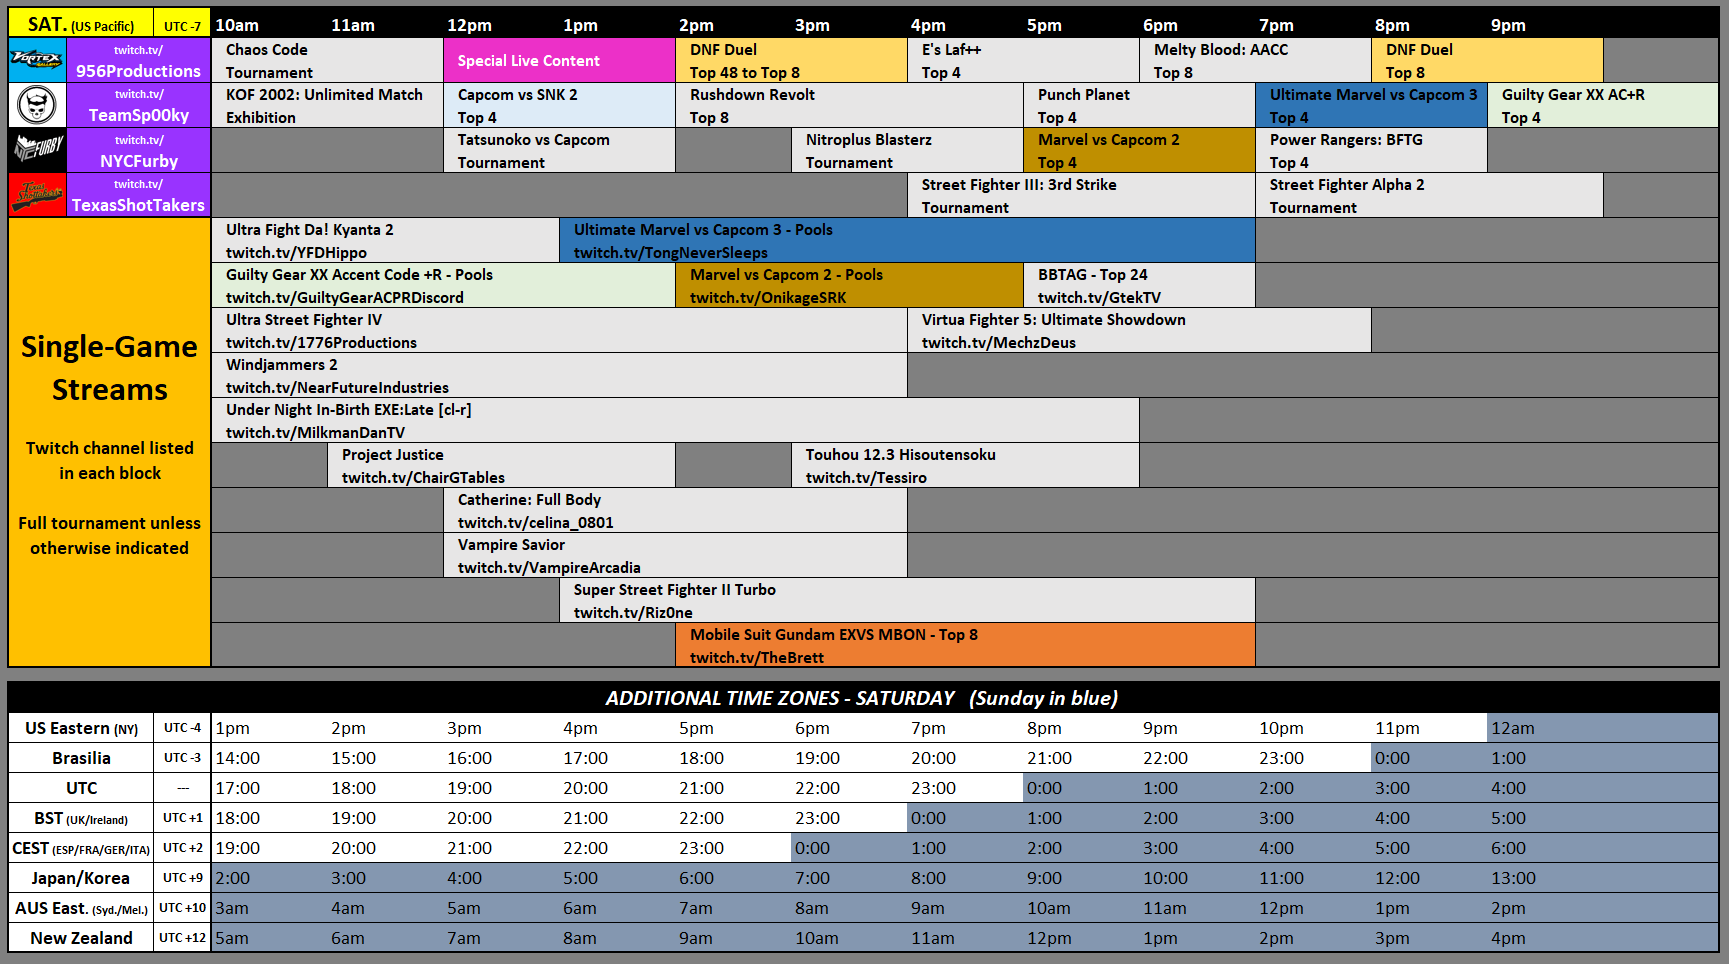Click the 2pm column header
Screen dimensions: 1729x964
pyautogui.click(x=697, y=25)
